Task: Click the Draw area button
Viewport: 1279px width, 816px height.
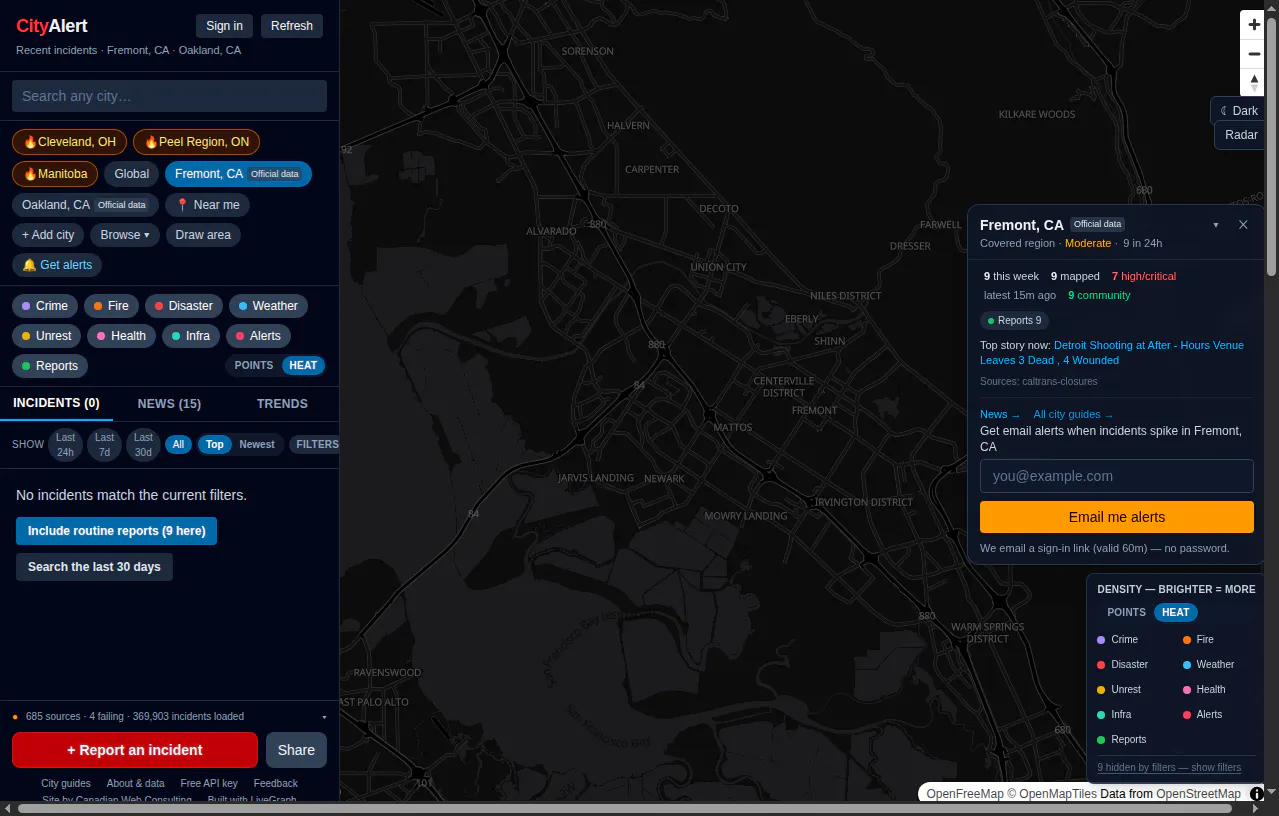Action: [203, 235]
